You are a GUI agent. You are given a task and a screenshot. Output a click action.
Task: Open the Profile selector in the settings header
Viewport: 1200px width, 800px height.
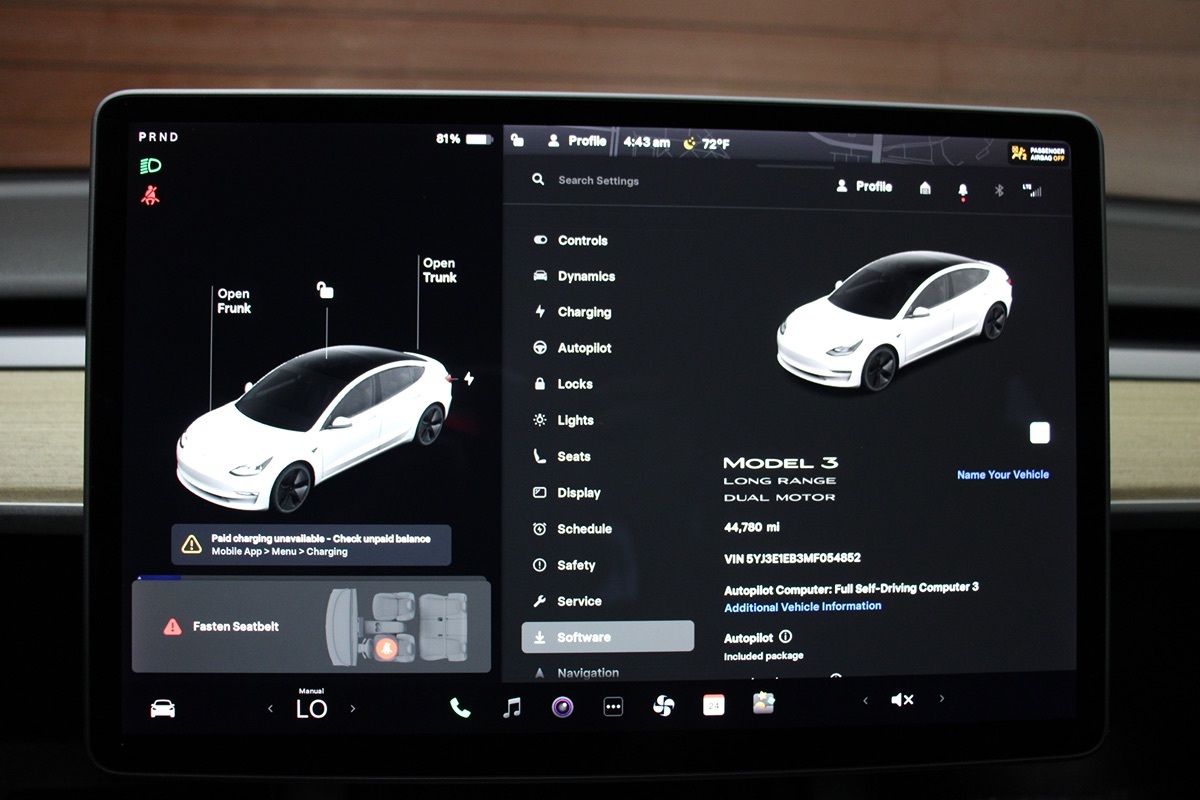864,187
